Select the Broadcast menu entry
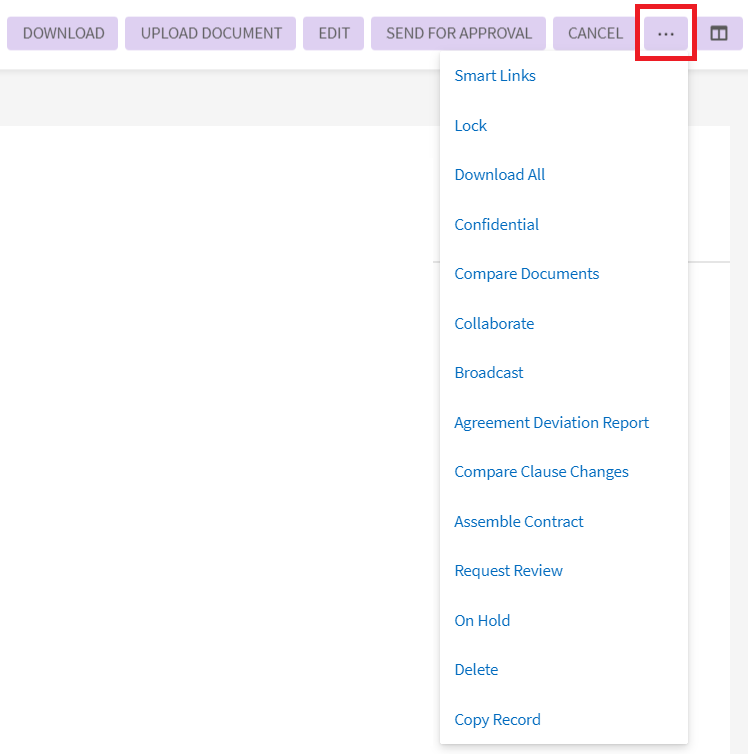Image resolution: width=748 pixels, height=754 pixels. pos(489,373)
